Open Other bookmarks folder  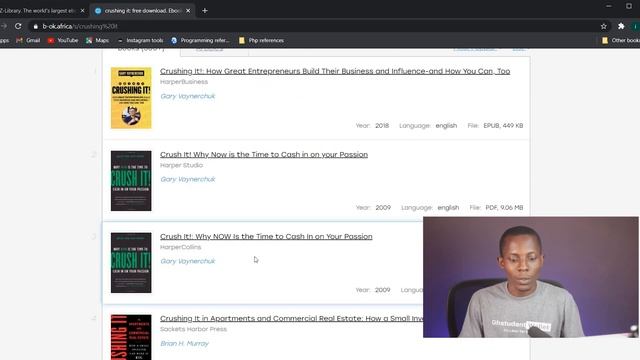(621, 40)
